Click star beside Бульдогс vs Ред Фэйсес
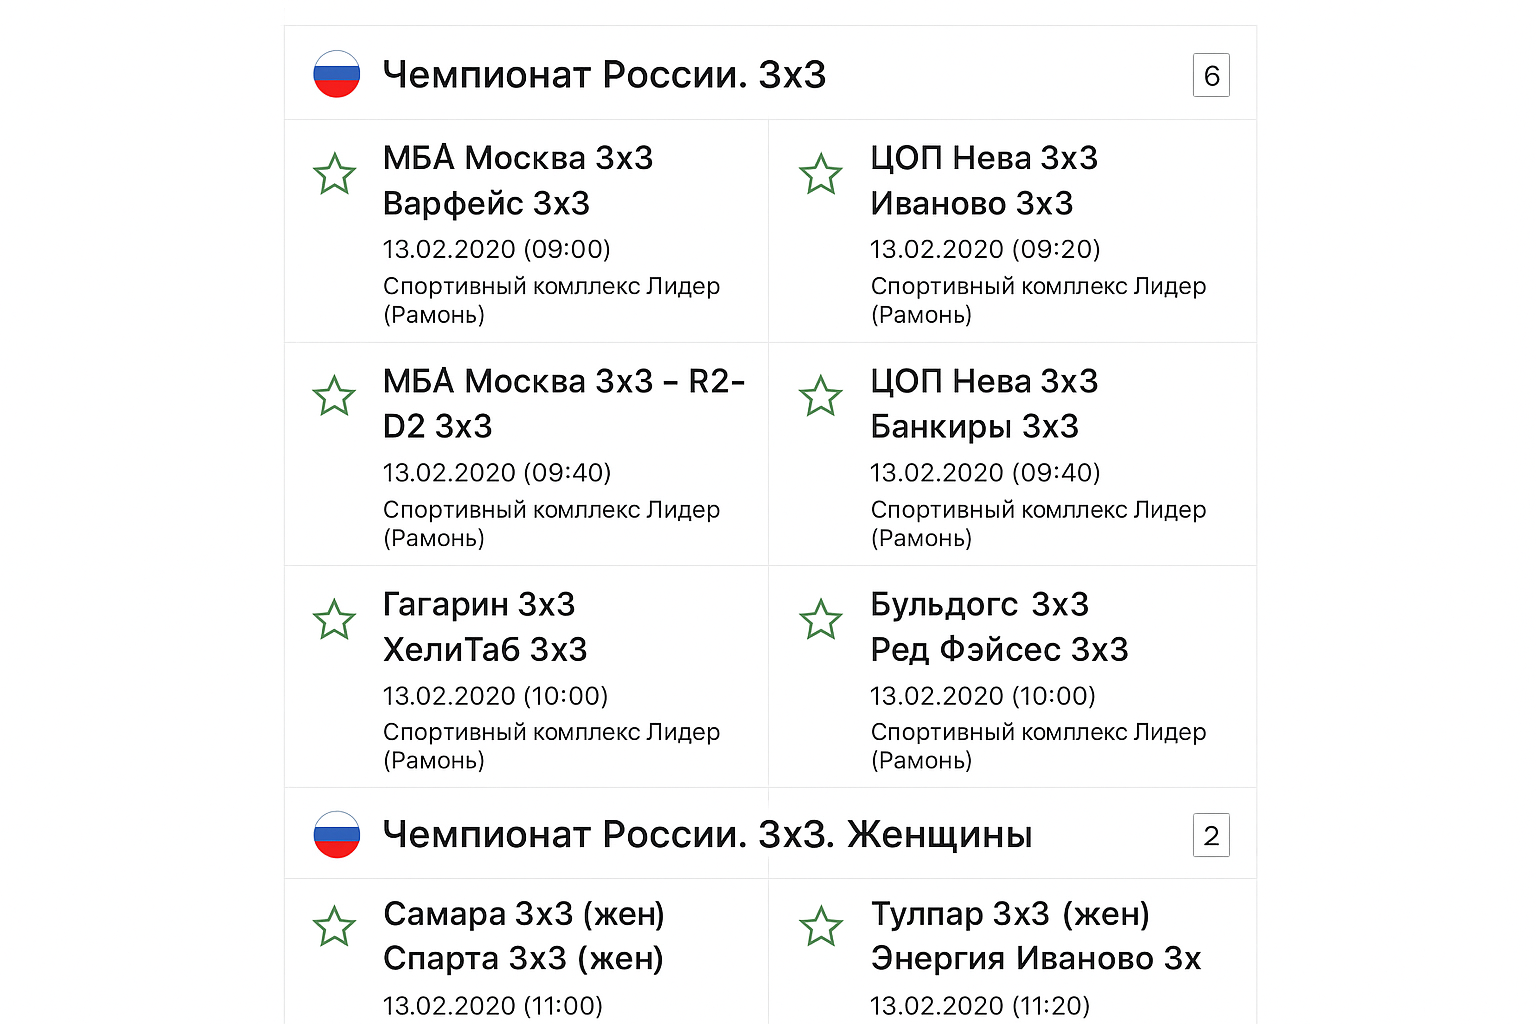Viewport: 1536px width, 1024px height. (x=821, y=620)
